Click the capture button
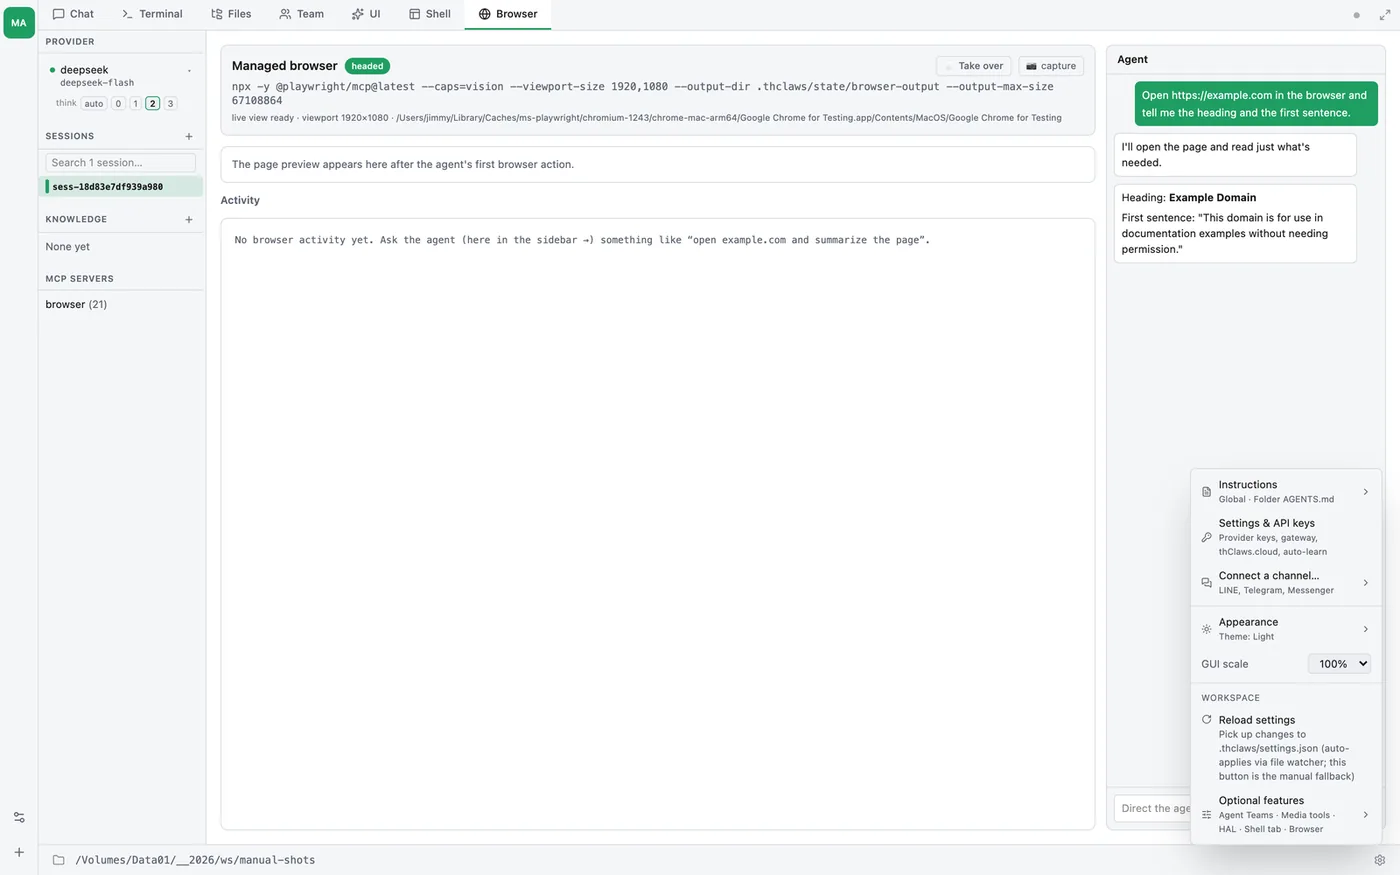The height and width of the screenshot is (875, 1400). coord(1051,66)
